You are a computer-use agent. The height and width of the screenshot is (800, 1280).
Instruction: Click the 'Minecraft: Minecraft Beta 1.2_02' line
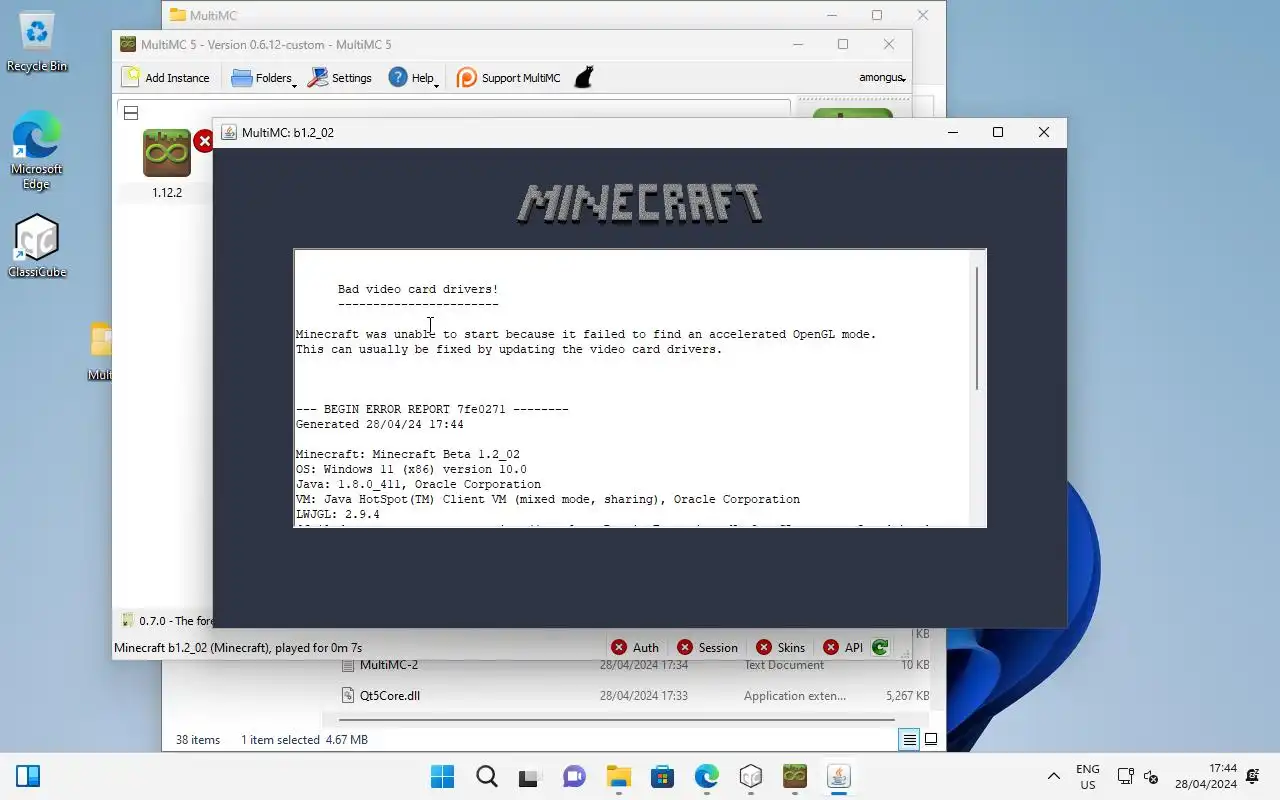[x=408, y=454]
